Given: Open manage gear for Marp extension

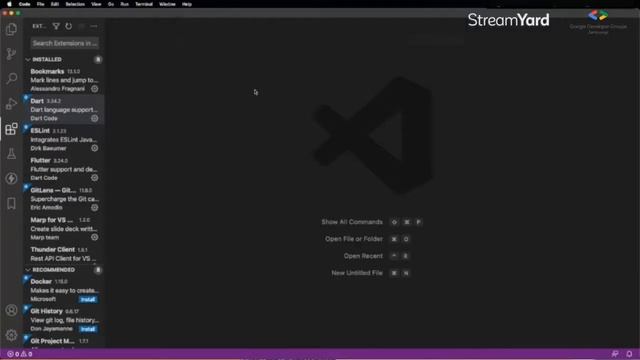Looking at the screenshot, I should coord(95,237).
